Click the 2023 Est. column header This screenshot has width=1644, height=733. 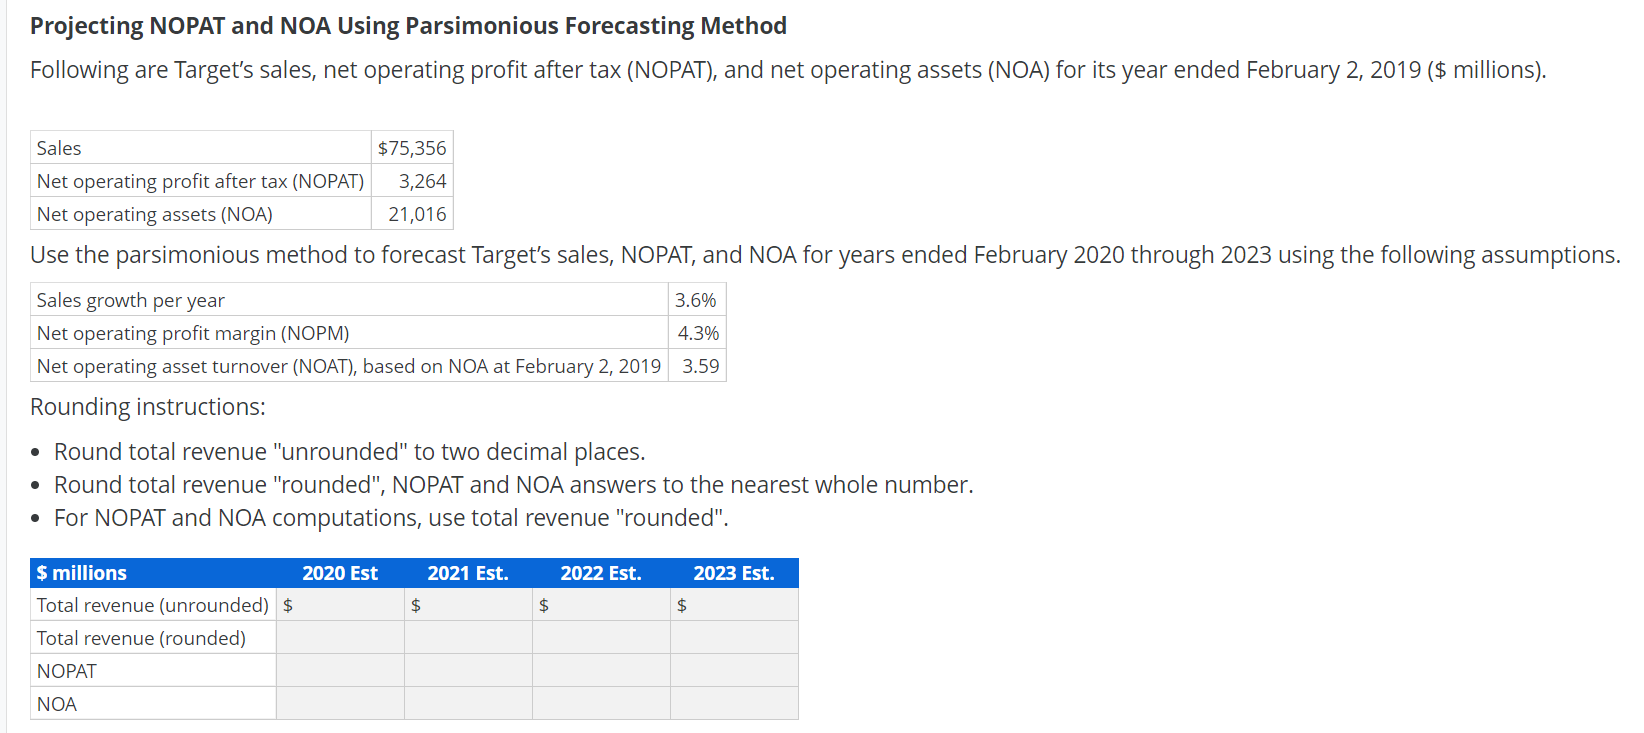click(x=734, y=573)
